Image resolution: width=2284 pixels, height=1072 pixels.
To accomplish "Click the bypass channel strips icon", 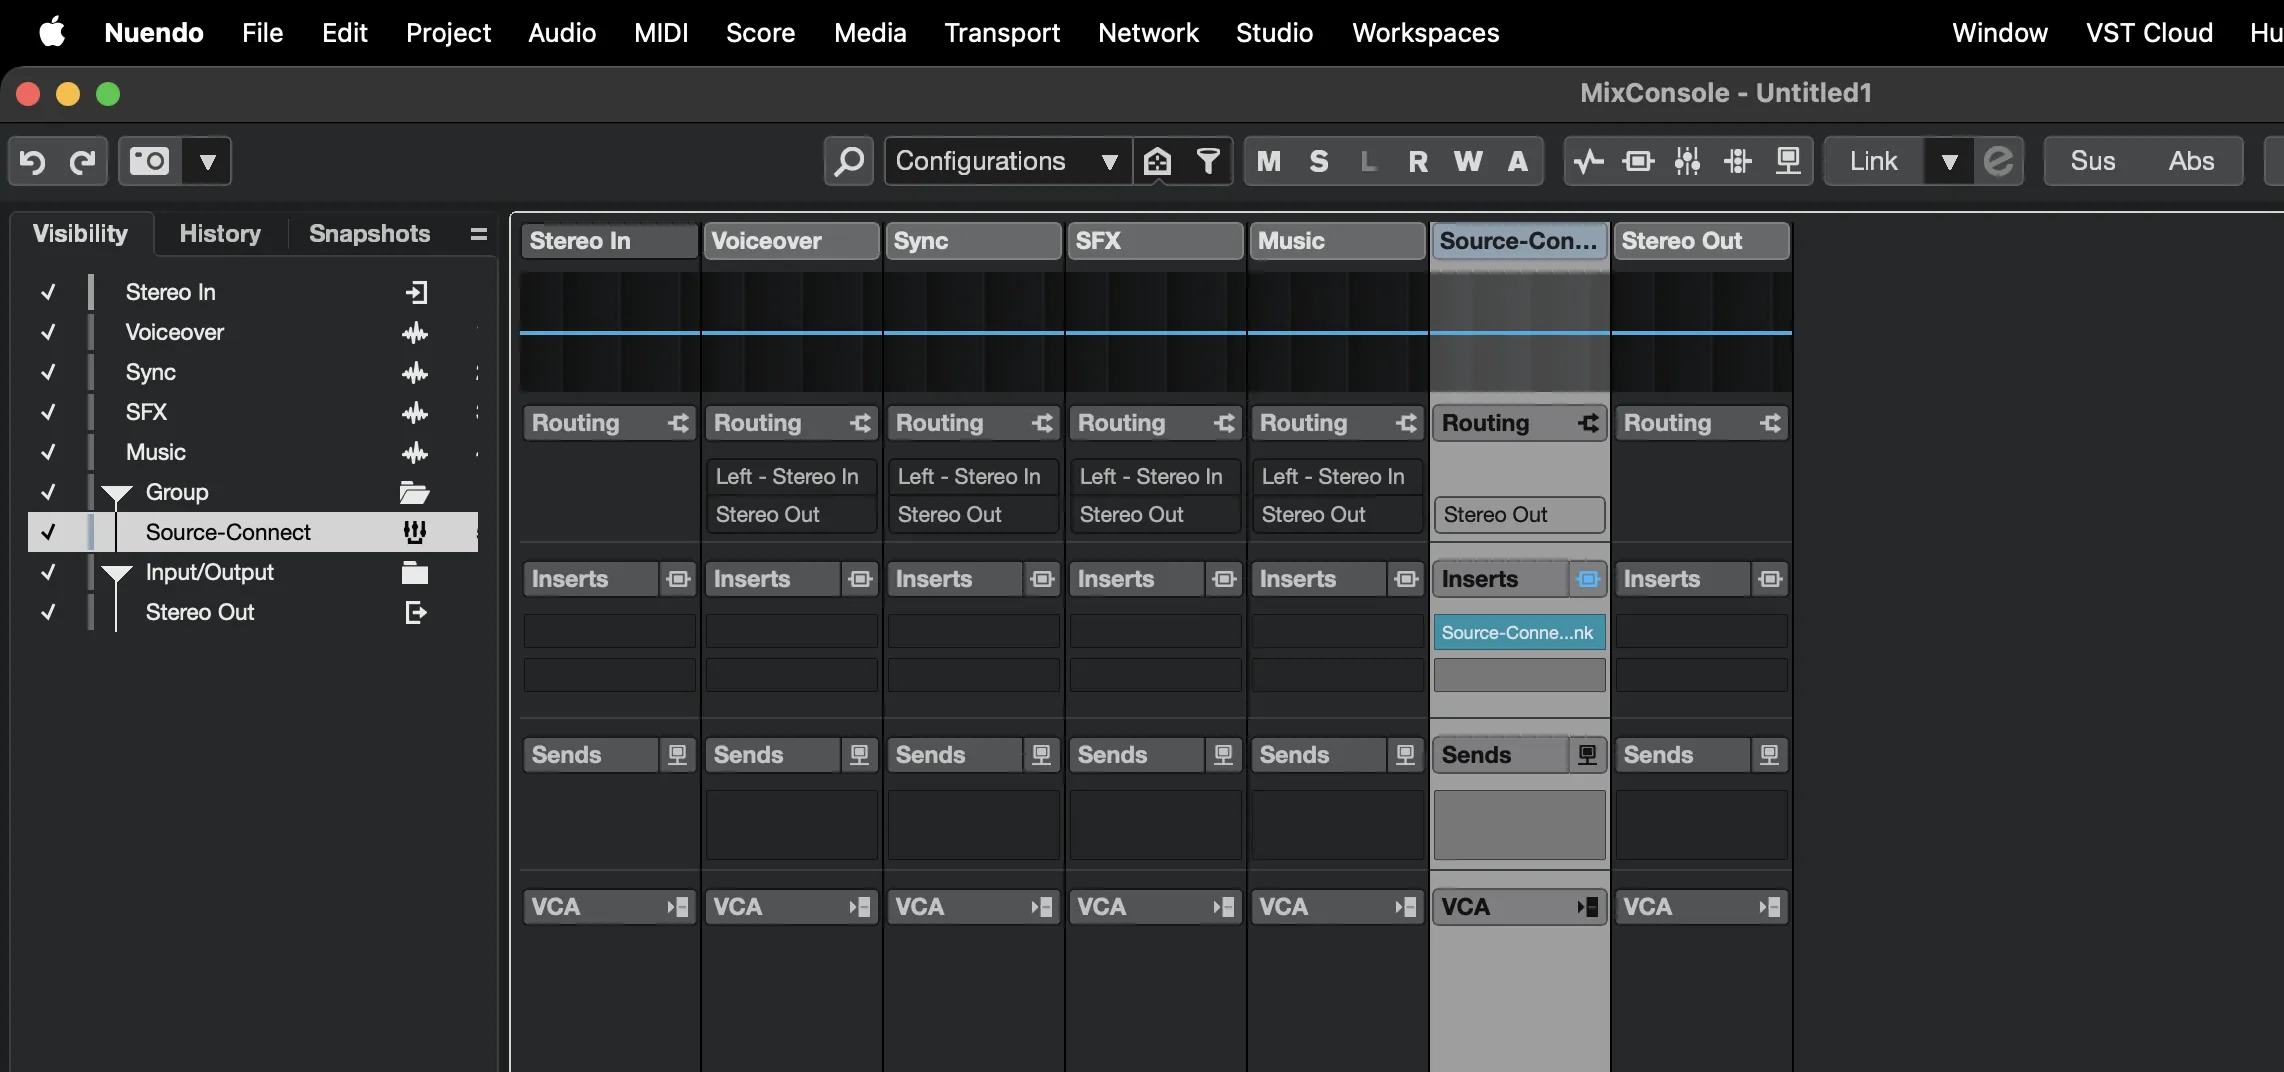I will pyautogui.click(x=1688, y=161).
